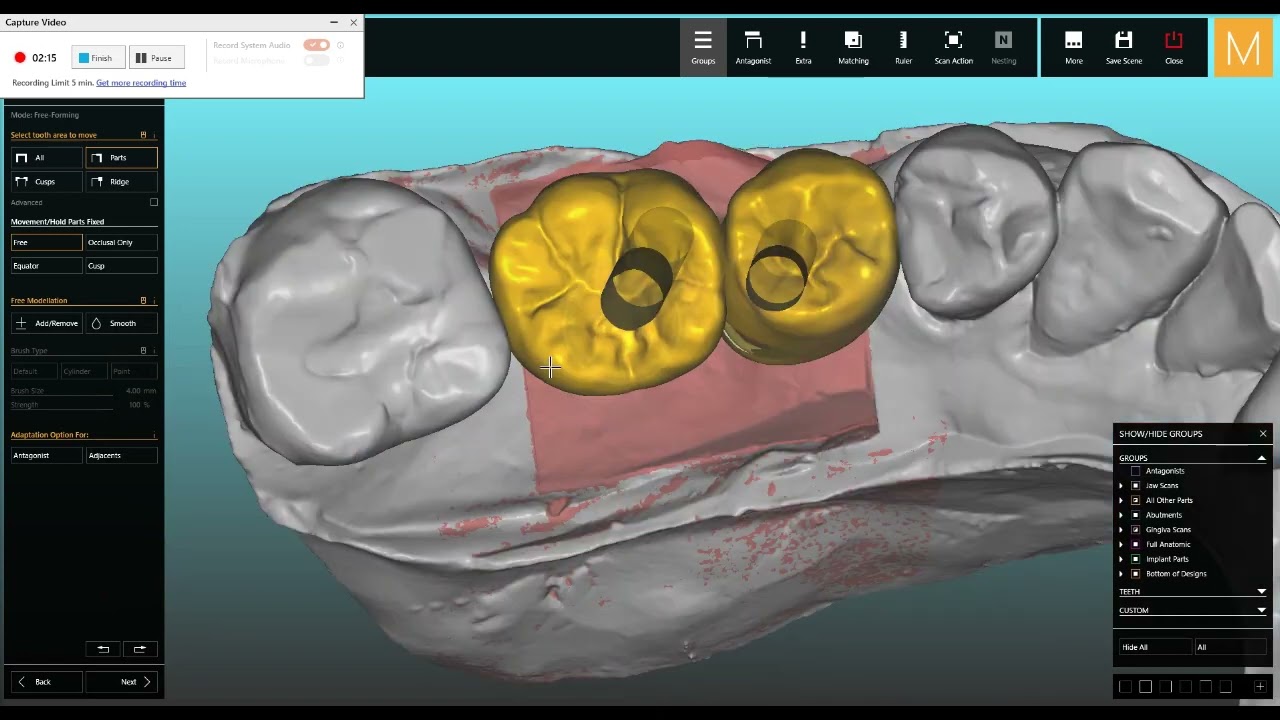
Task: Click the red record indicator dot
Action: coord(19,58)
